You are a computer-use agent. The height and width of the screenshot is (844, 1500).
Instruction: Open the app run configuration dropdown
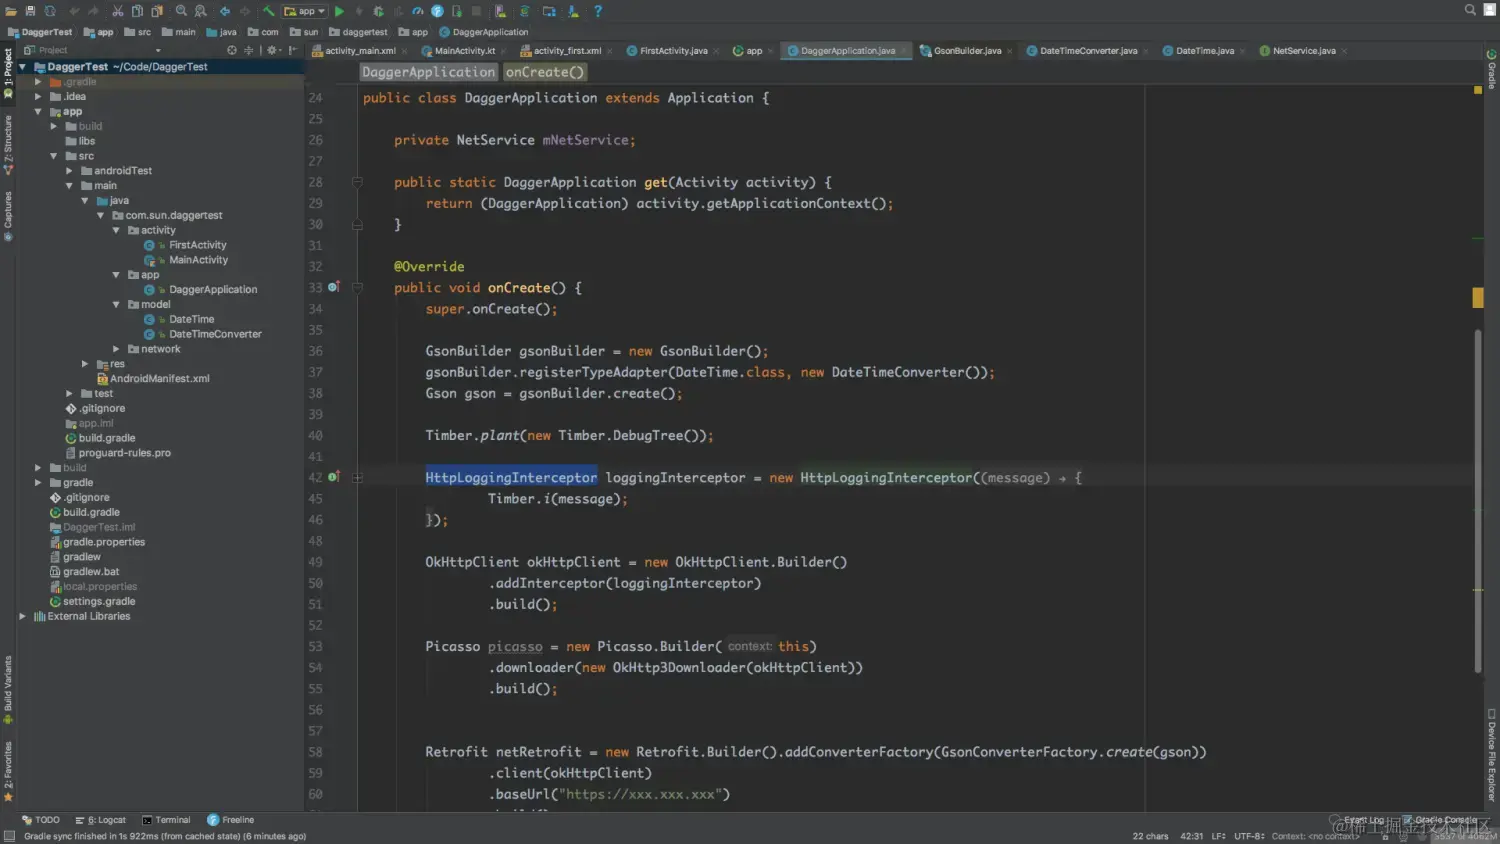click(x=305, y=11)
